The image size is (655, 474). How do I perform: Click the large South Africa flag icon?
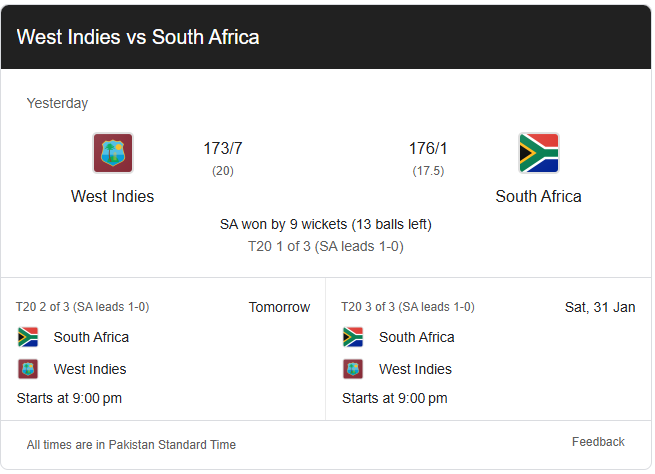pos(538,153)
